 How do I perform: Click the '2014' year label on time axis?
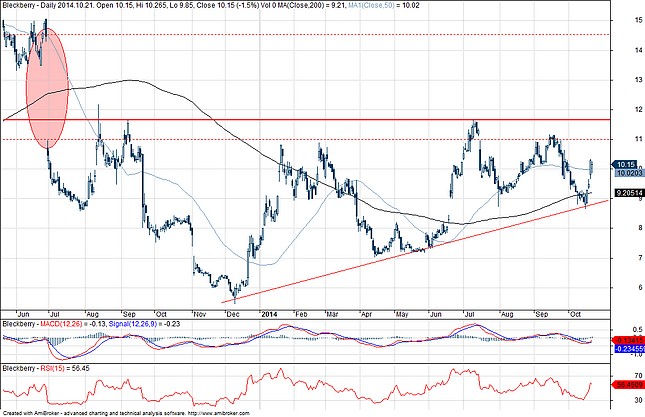(x=269, y=315)
